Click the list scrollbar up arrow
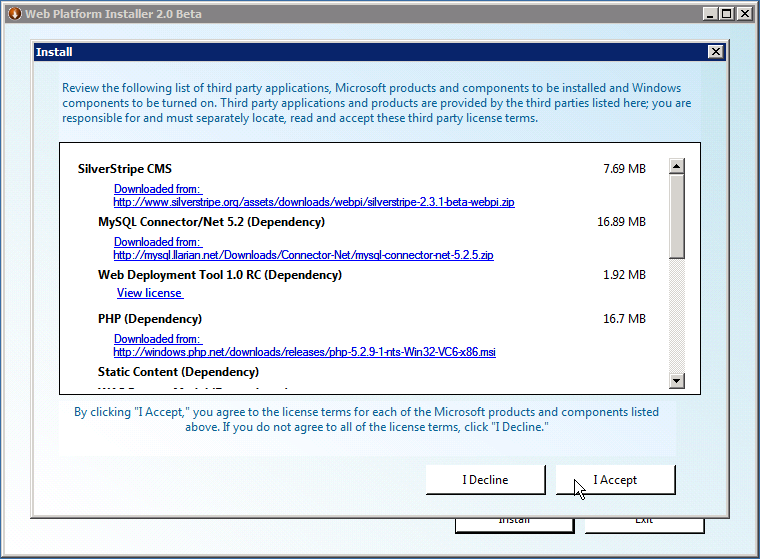The width and height of the screenshot is (760, 559). [677, 166]
